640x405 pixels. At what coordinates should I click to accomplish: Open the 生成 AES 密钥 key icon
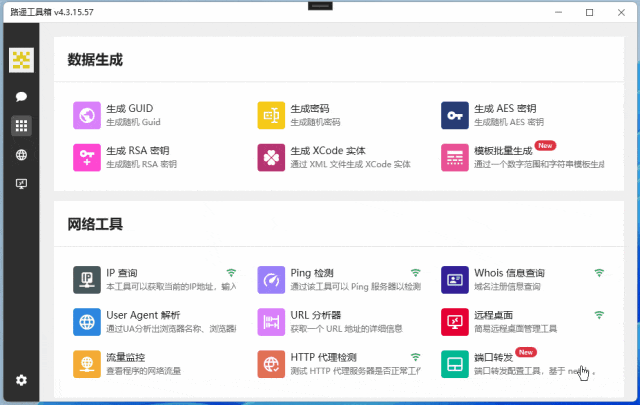[x=455, y=116]
